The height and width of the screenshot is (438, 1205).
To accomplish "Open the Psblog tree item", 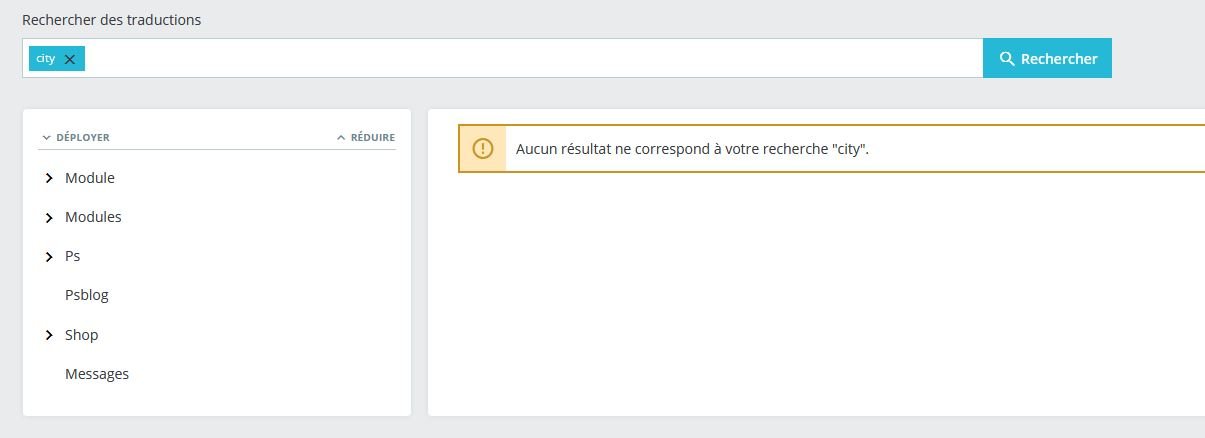I will coord(87,295).
